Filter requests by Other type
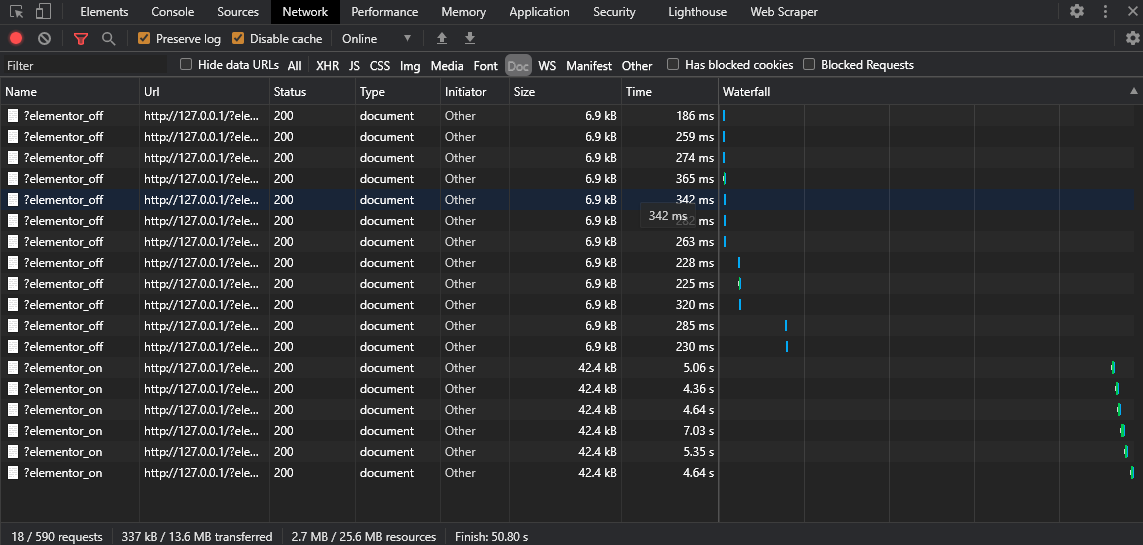The height and width of the screenshot is (545, 1143). coord(637,66)
